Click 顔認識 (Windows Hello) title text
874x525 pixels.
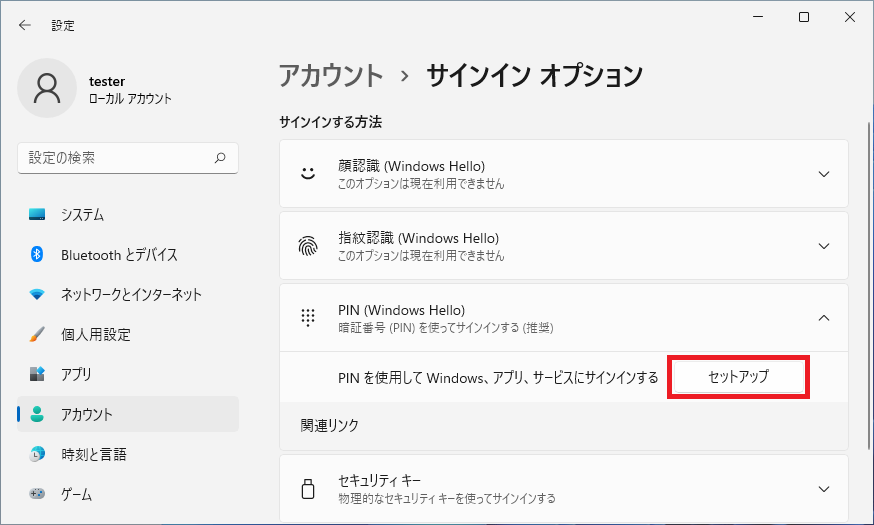click(411, 166)
